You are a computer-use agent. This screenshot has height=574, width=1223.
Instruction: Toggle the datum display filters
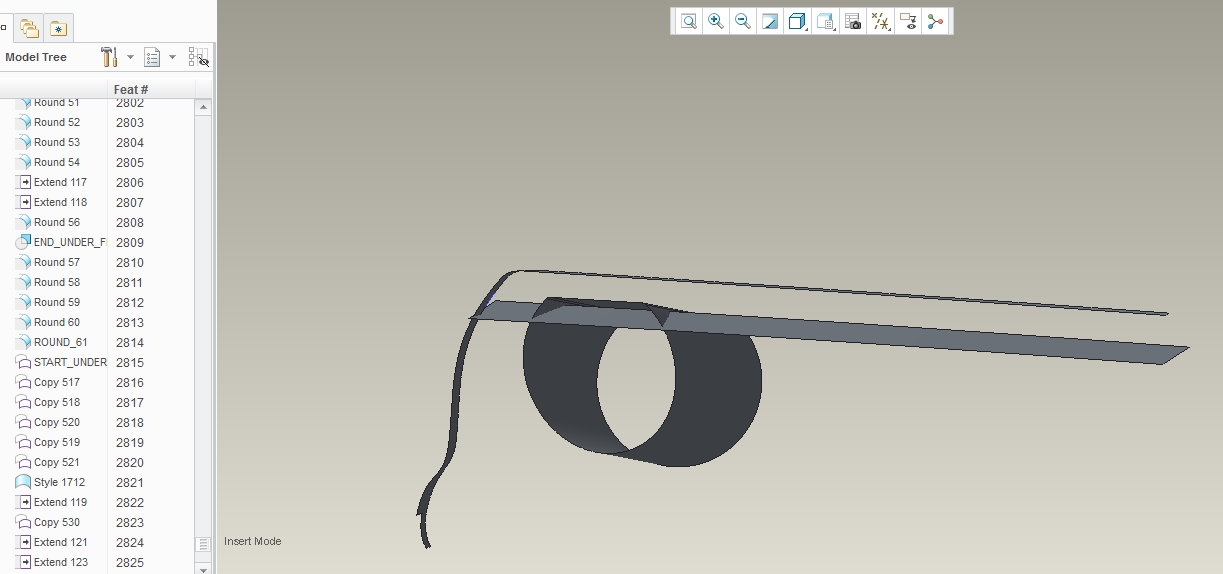click(881, 21)
